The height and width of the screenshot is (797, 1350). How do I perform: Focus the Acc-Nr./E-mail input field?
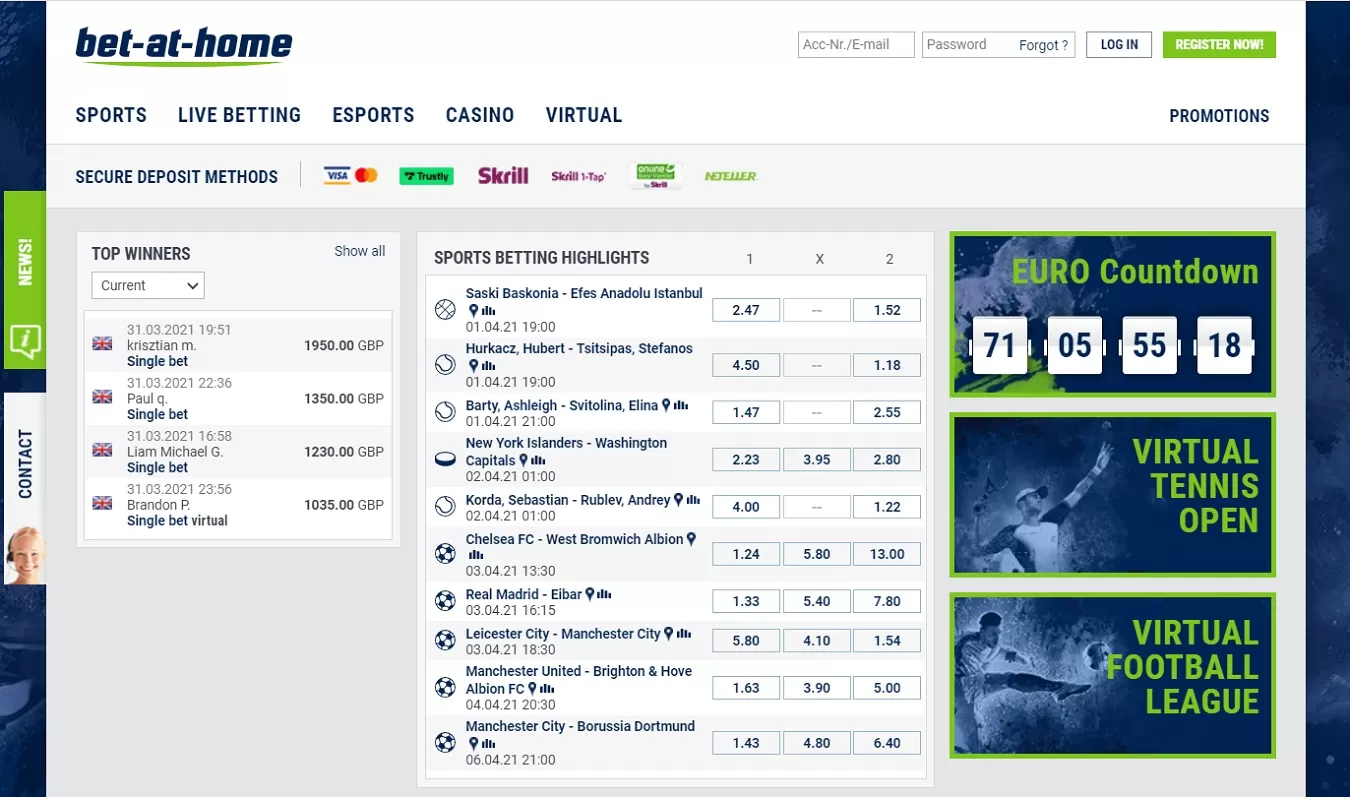(x=857, y=45)
